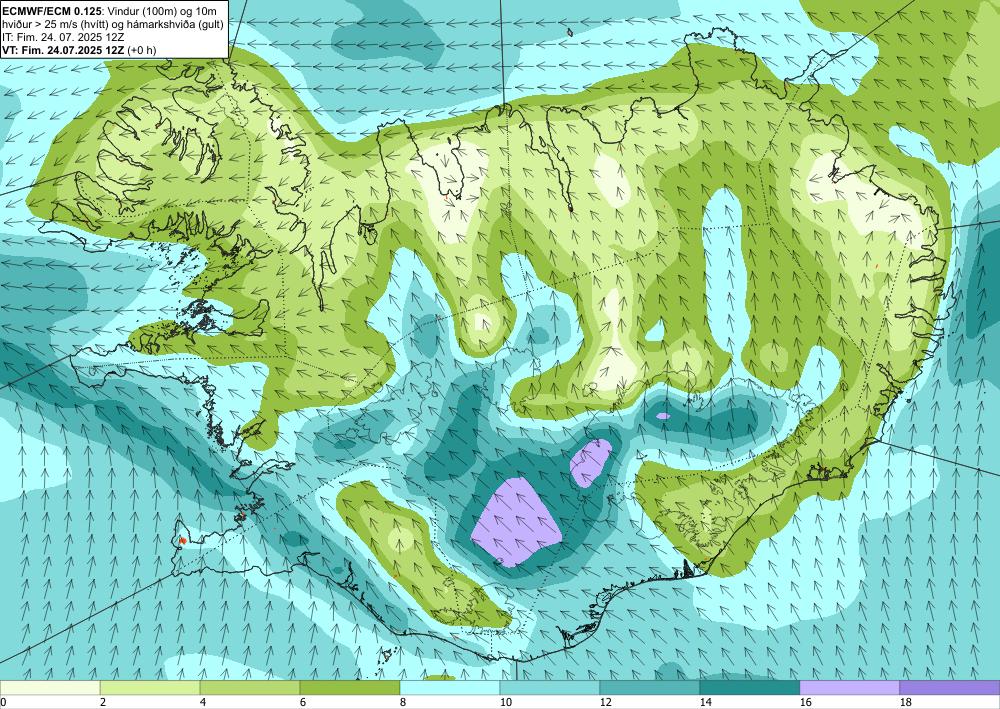The width and height of the screenshot is (1000, 709).
Task: Click the legend scale label "6"
Action: (x=303, y=702)
